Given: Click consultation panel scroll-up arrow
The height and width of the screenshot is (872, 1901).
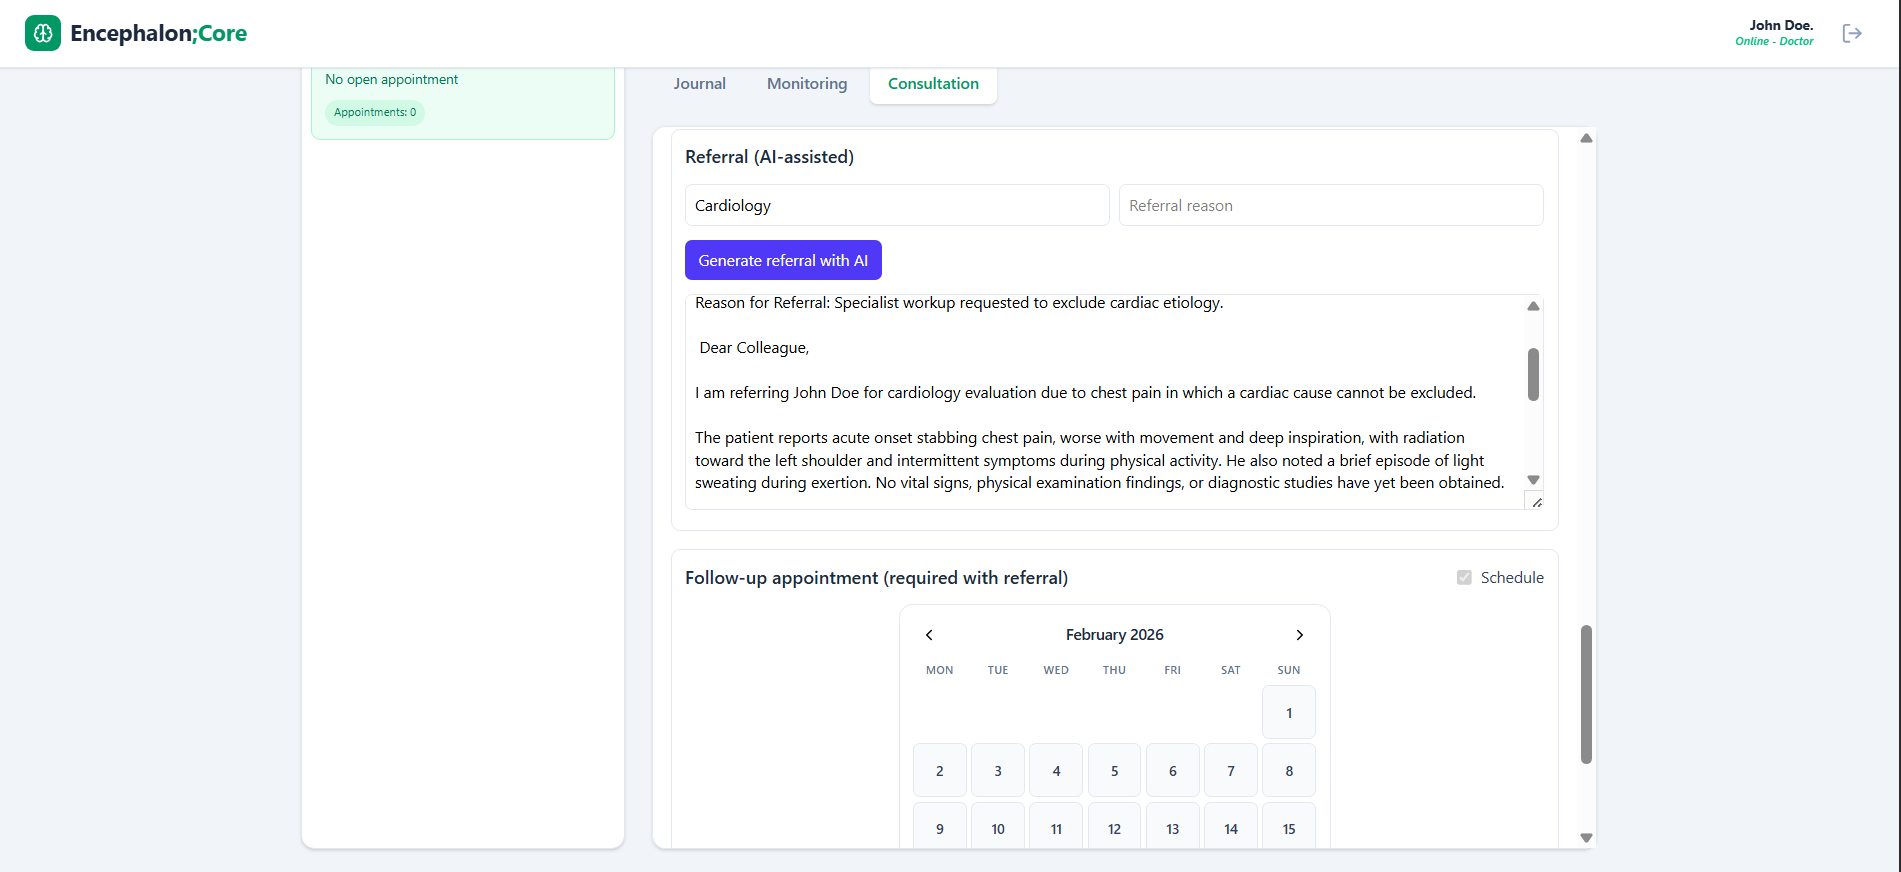Looking at the screenshot, I should (1586, 139).
